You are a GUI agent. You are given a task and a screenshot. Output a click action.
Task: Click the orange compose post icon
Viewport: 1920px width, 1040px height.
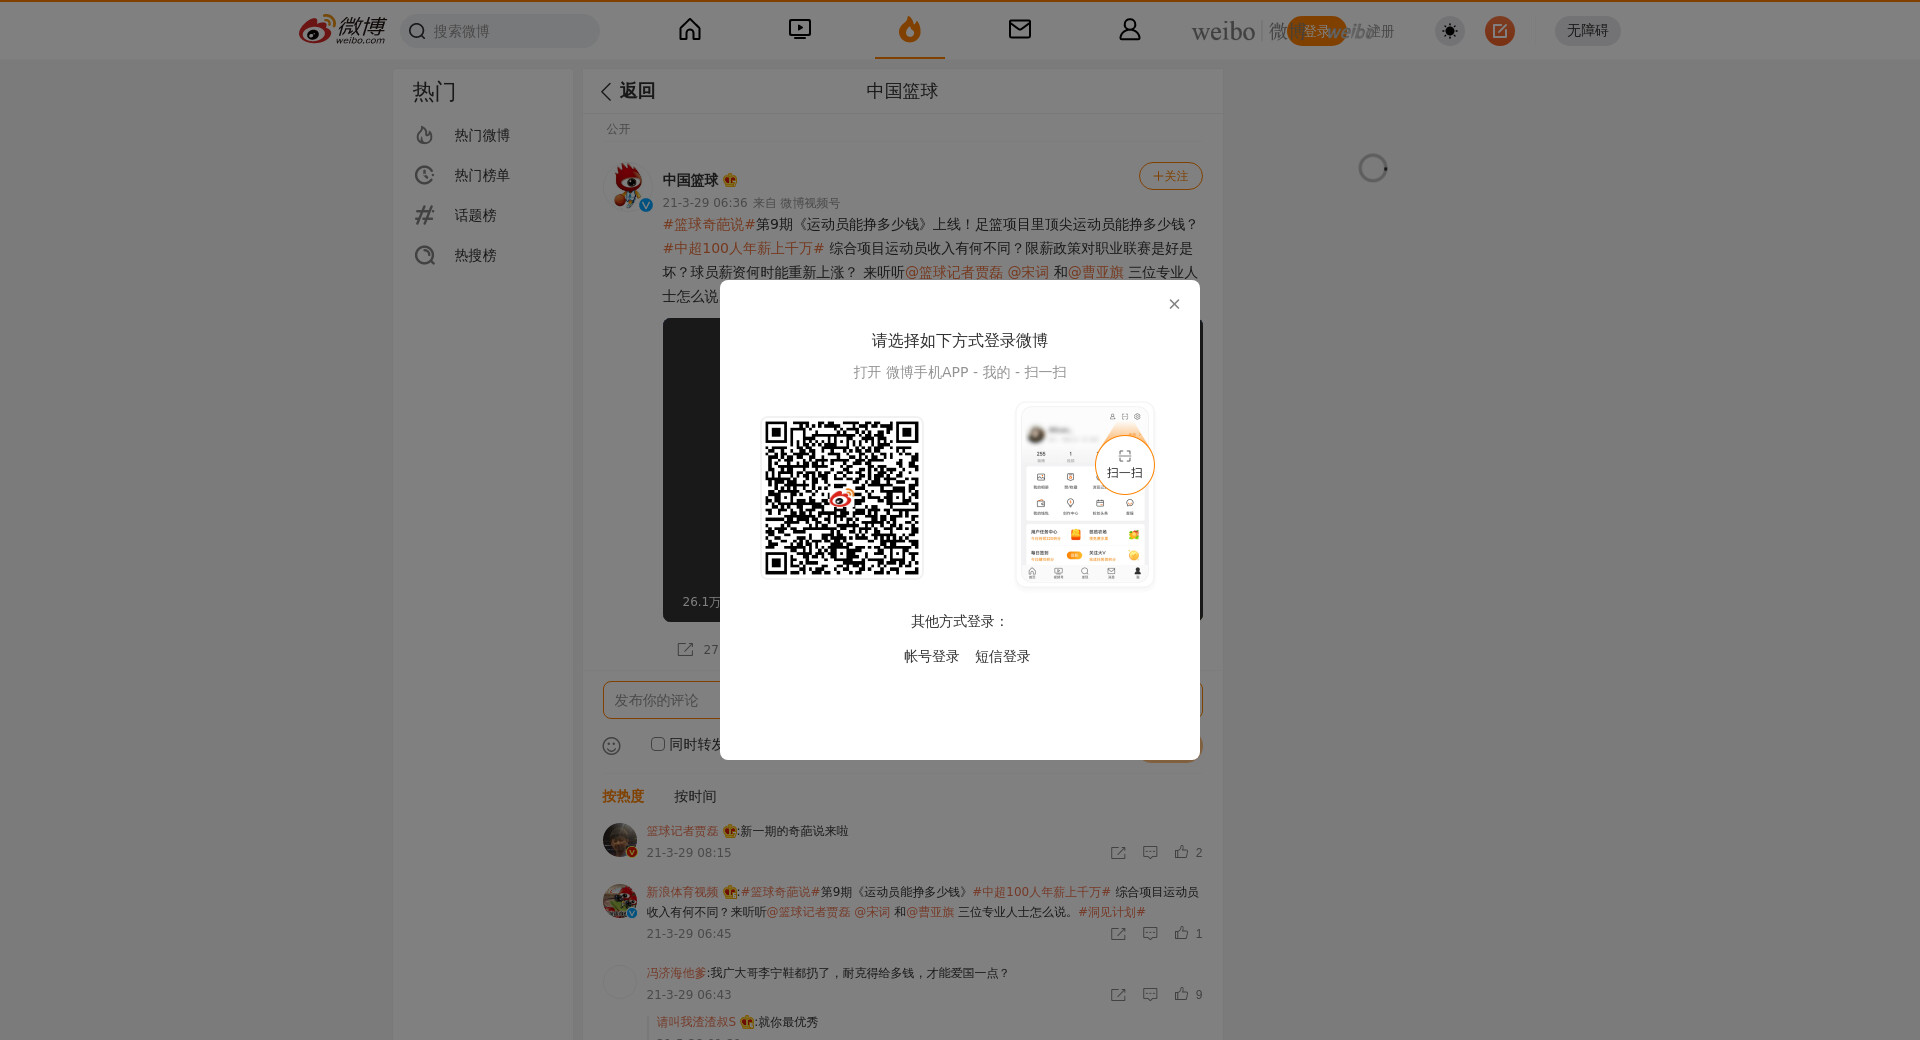pyautogui.click(x=1500, y=31)
